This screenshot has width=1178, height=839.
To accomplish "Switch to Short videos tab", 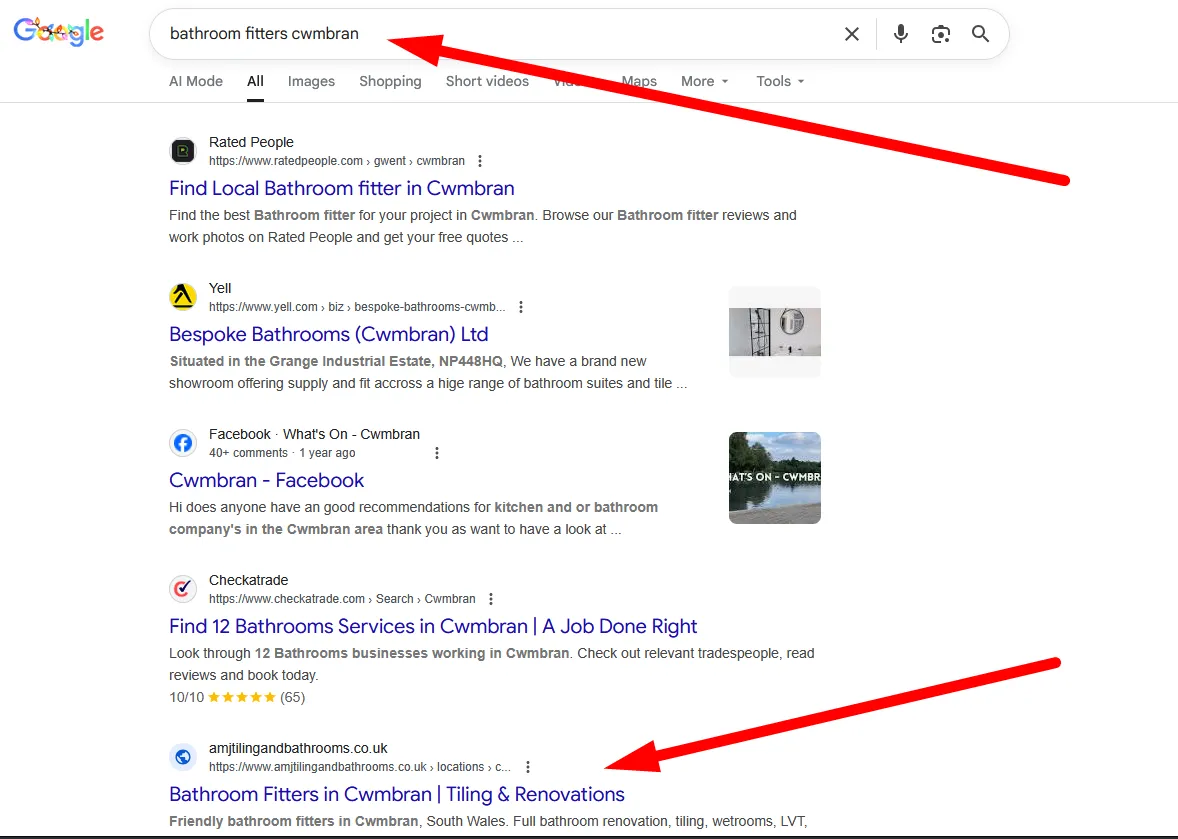I will (487, 81).
